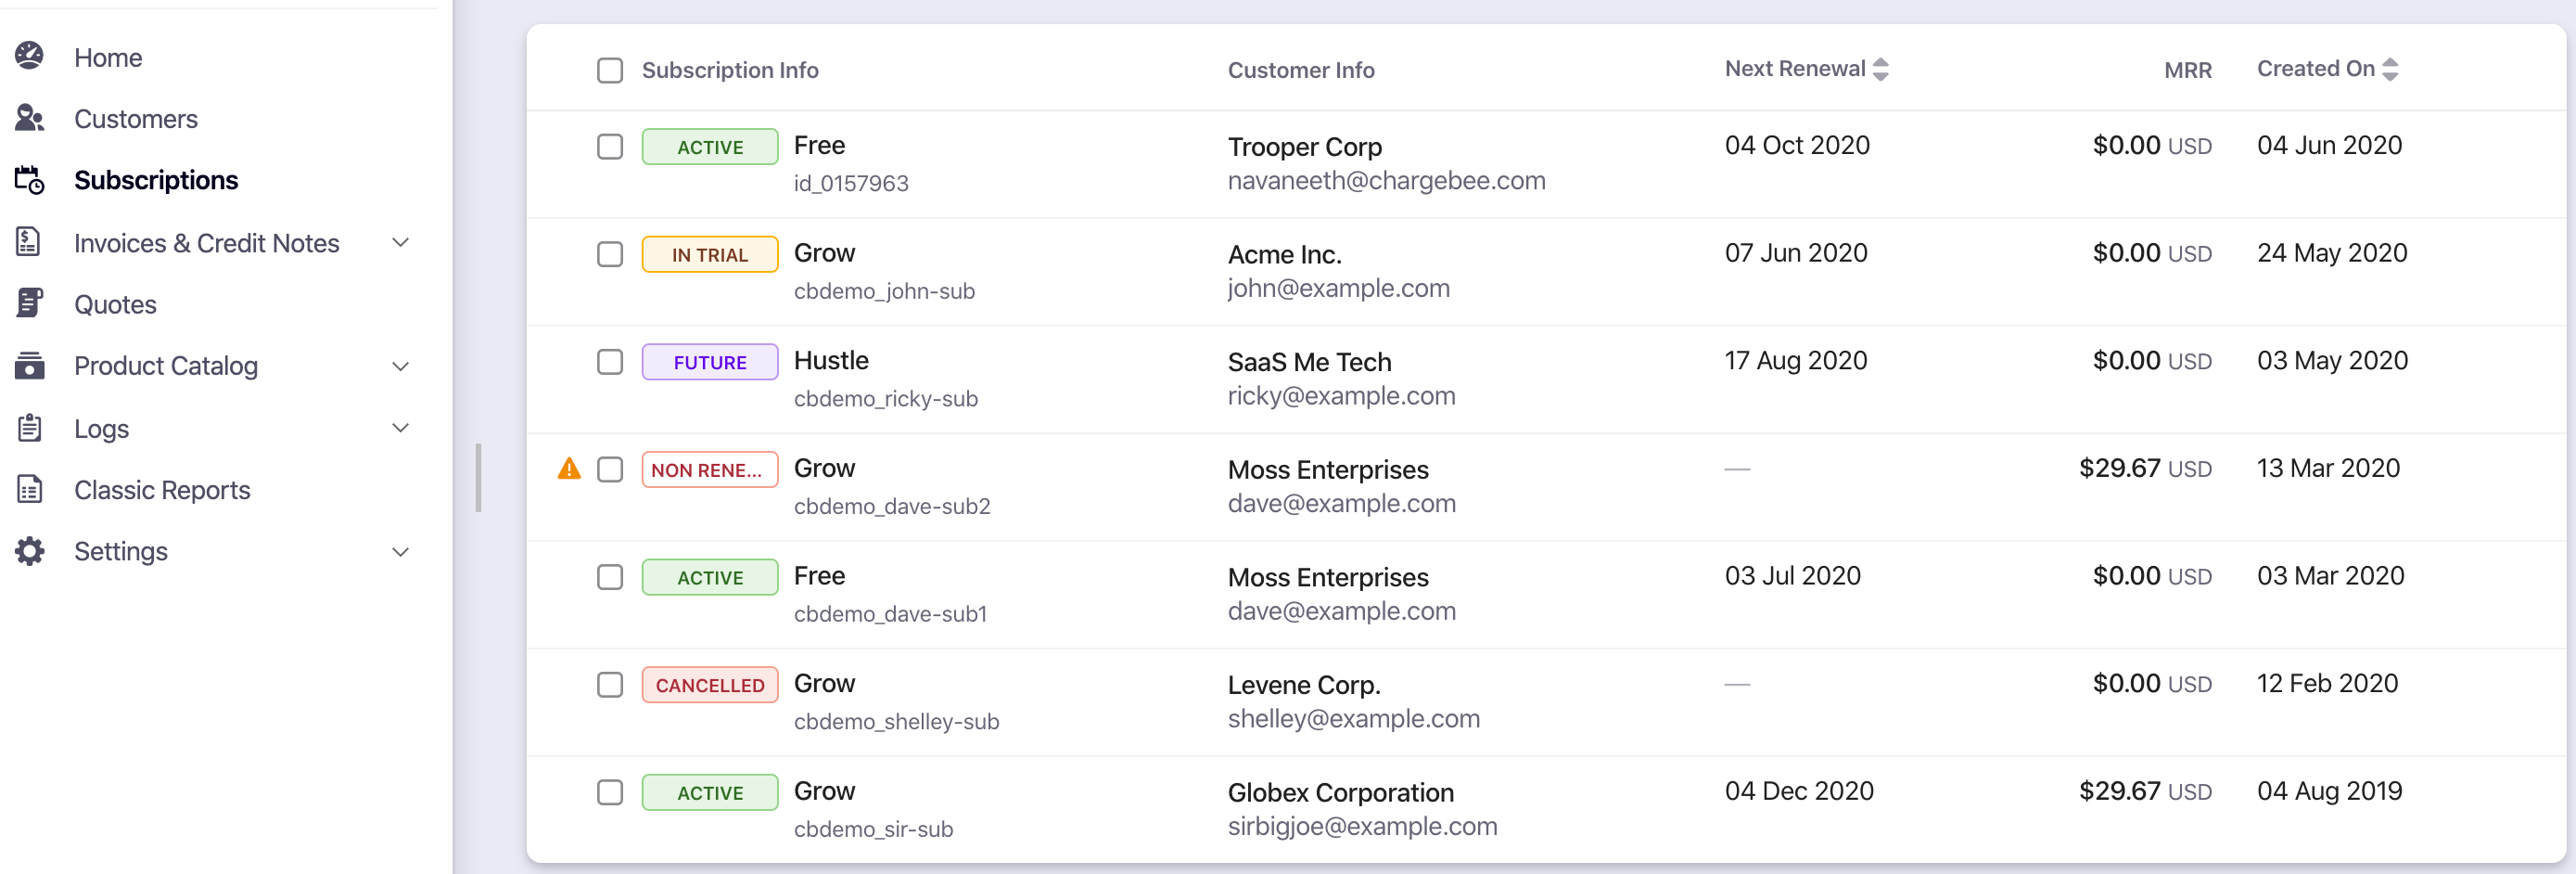Open the Quotes menu item
Viewport: 2576px width, 874px height.
pos(115,304)
